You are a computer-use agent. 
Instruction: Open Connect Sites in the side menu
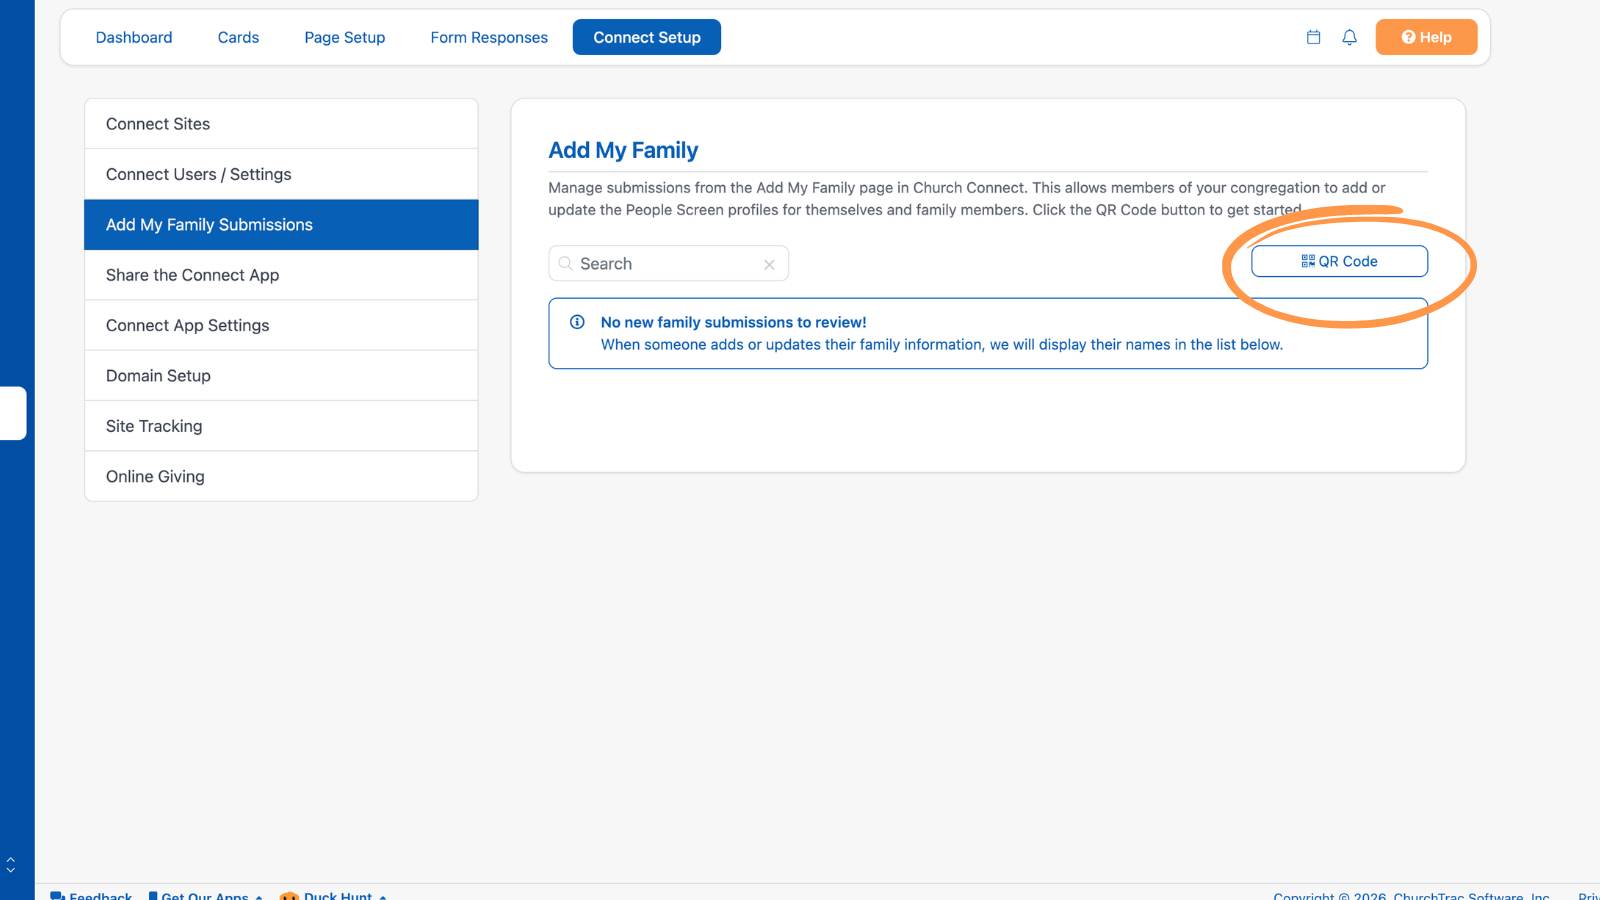click(281, 124)
